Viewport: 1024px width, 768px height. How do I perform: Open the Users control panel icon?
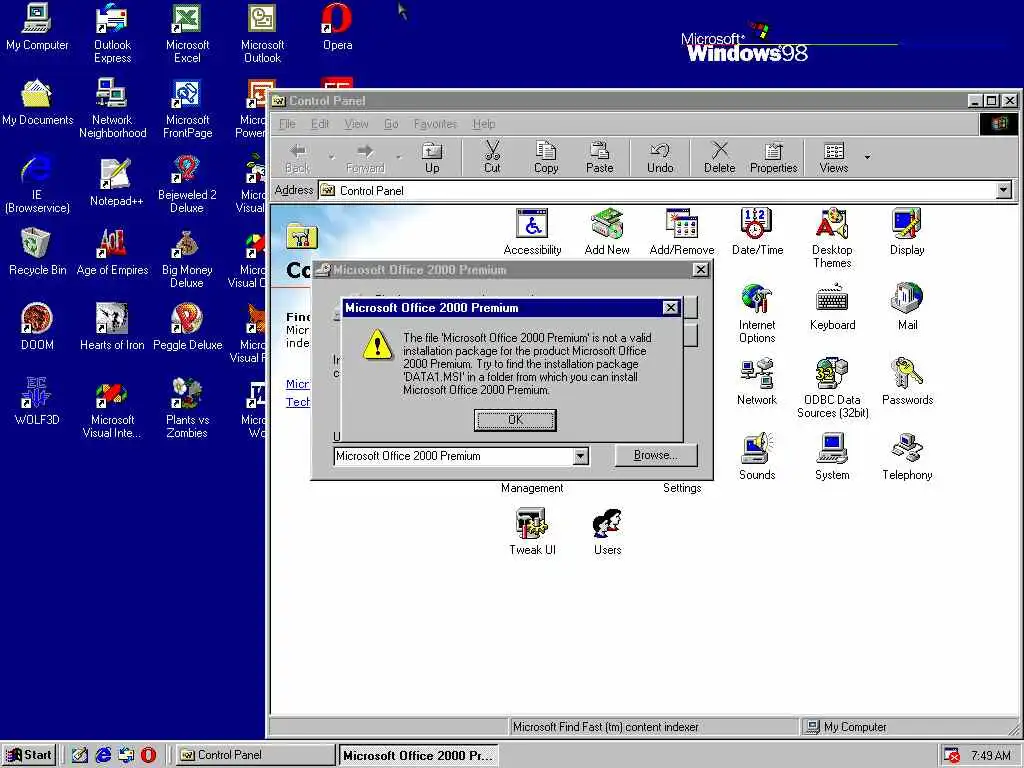point(607,532)
